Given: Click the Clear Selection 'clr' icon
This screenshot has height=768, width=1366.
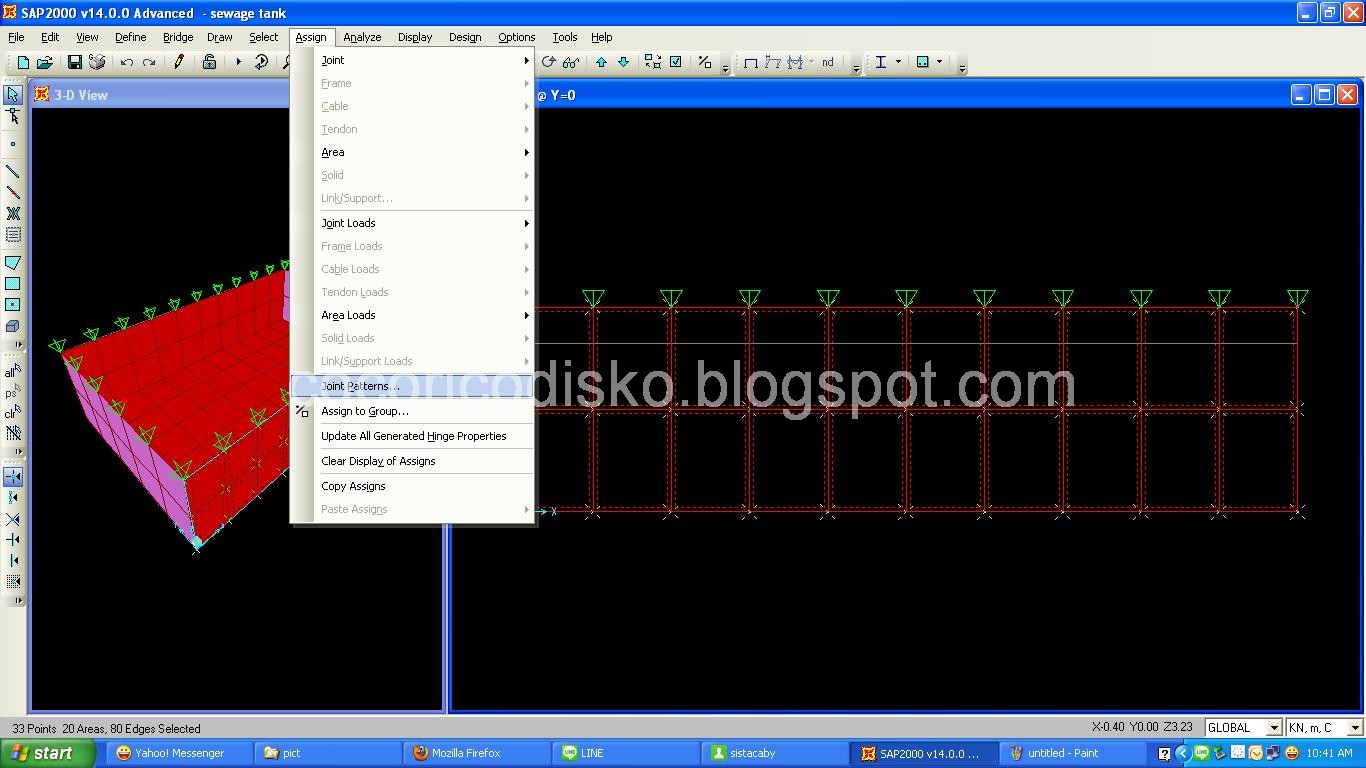Looking at the screenshot, I should click(x=13, y=413).
